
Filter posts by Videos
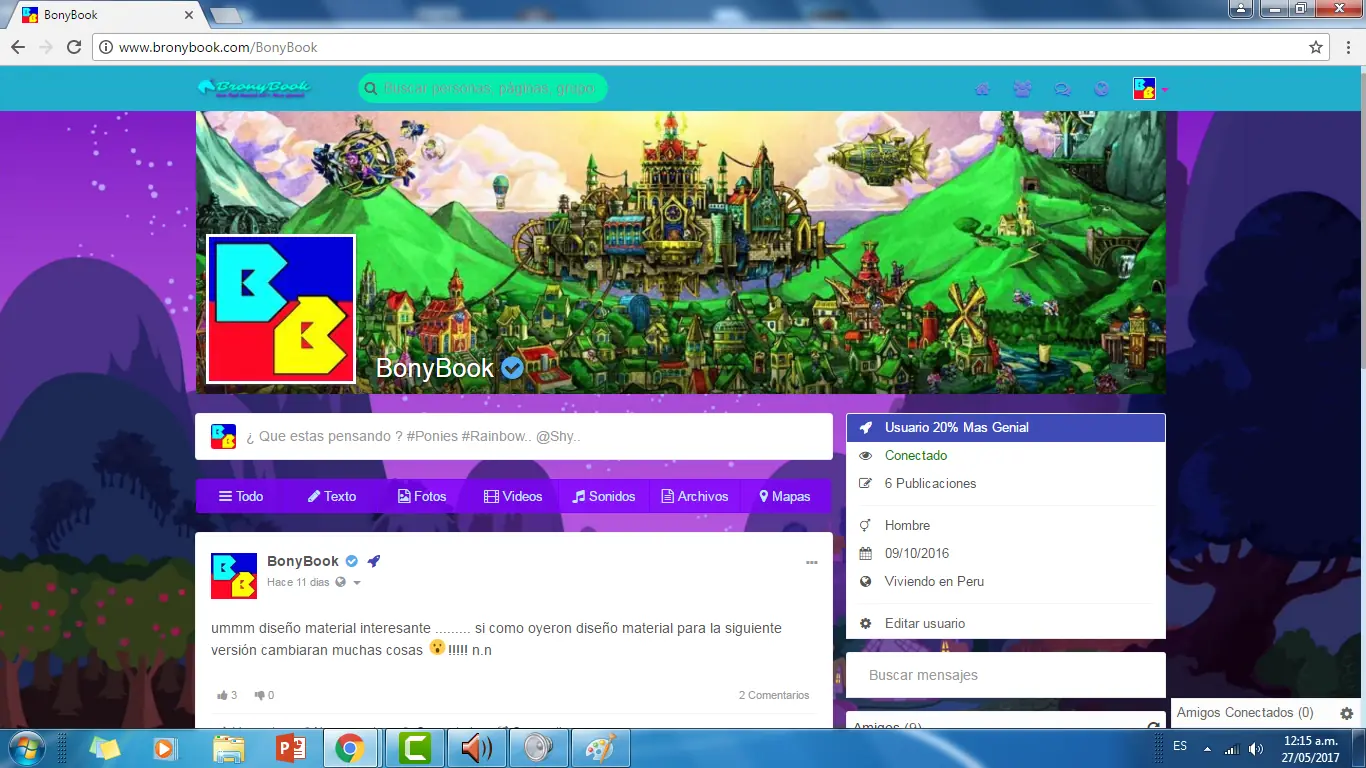tap(513, 496)
